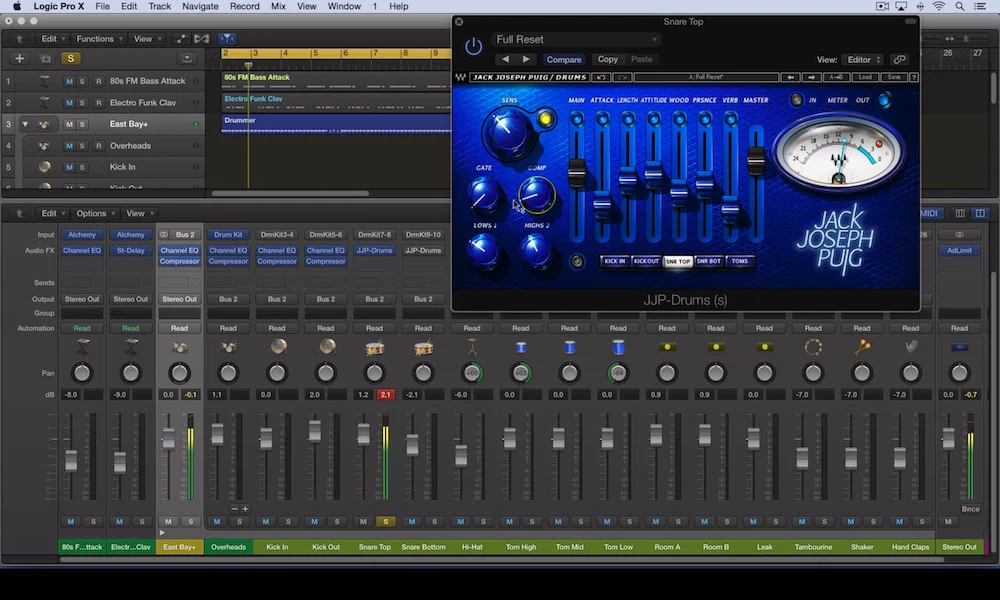
Task: Click the flex bowtie icon in tracks toolbar
Action: point(202,39)
